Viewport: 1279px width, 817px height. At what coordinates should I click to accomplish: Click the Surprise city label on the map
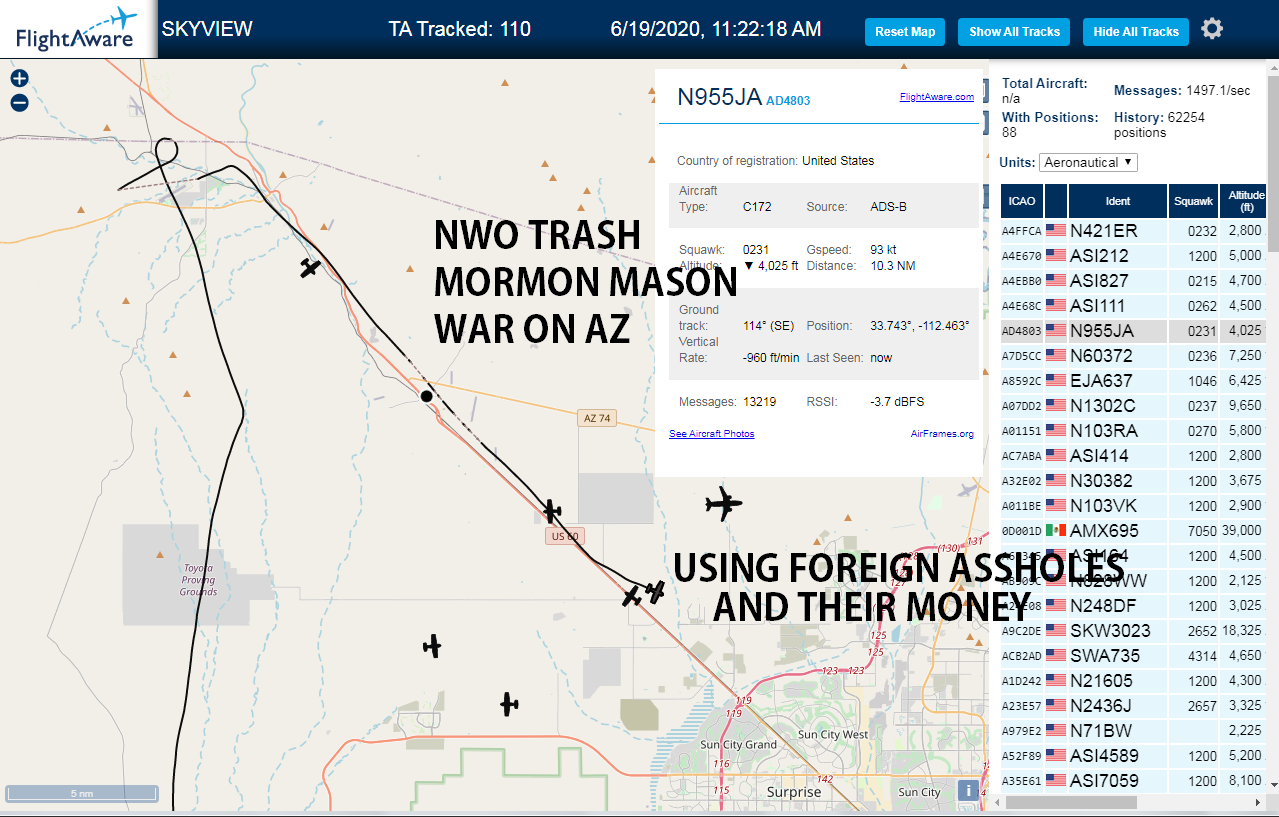793,792
